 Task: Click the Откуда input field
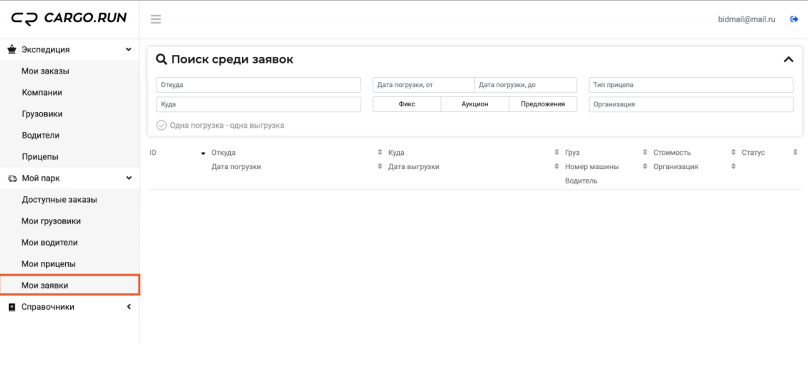(x=258, y=85)
